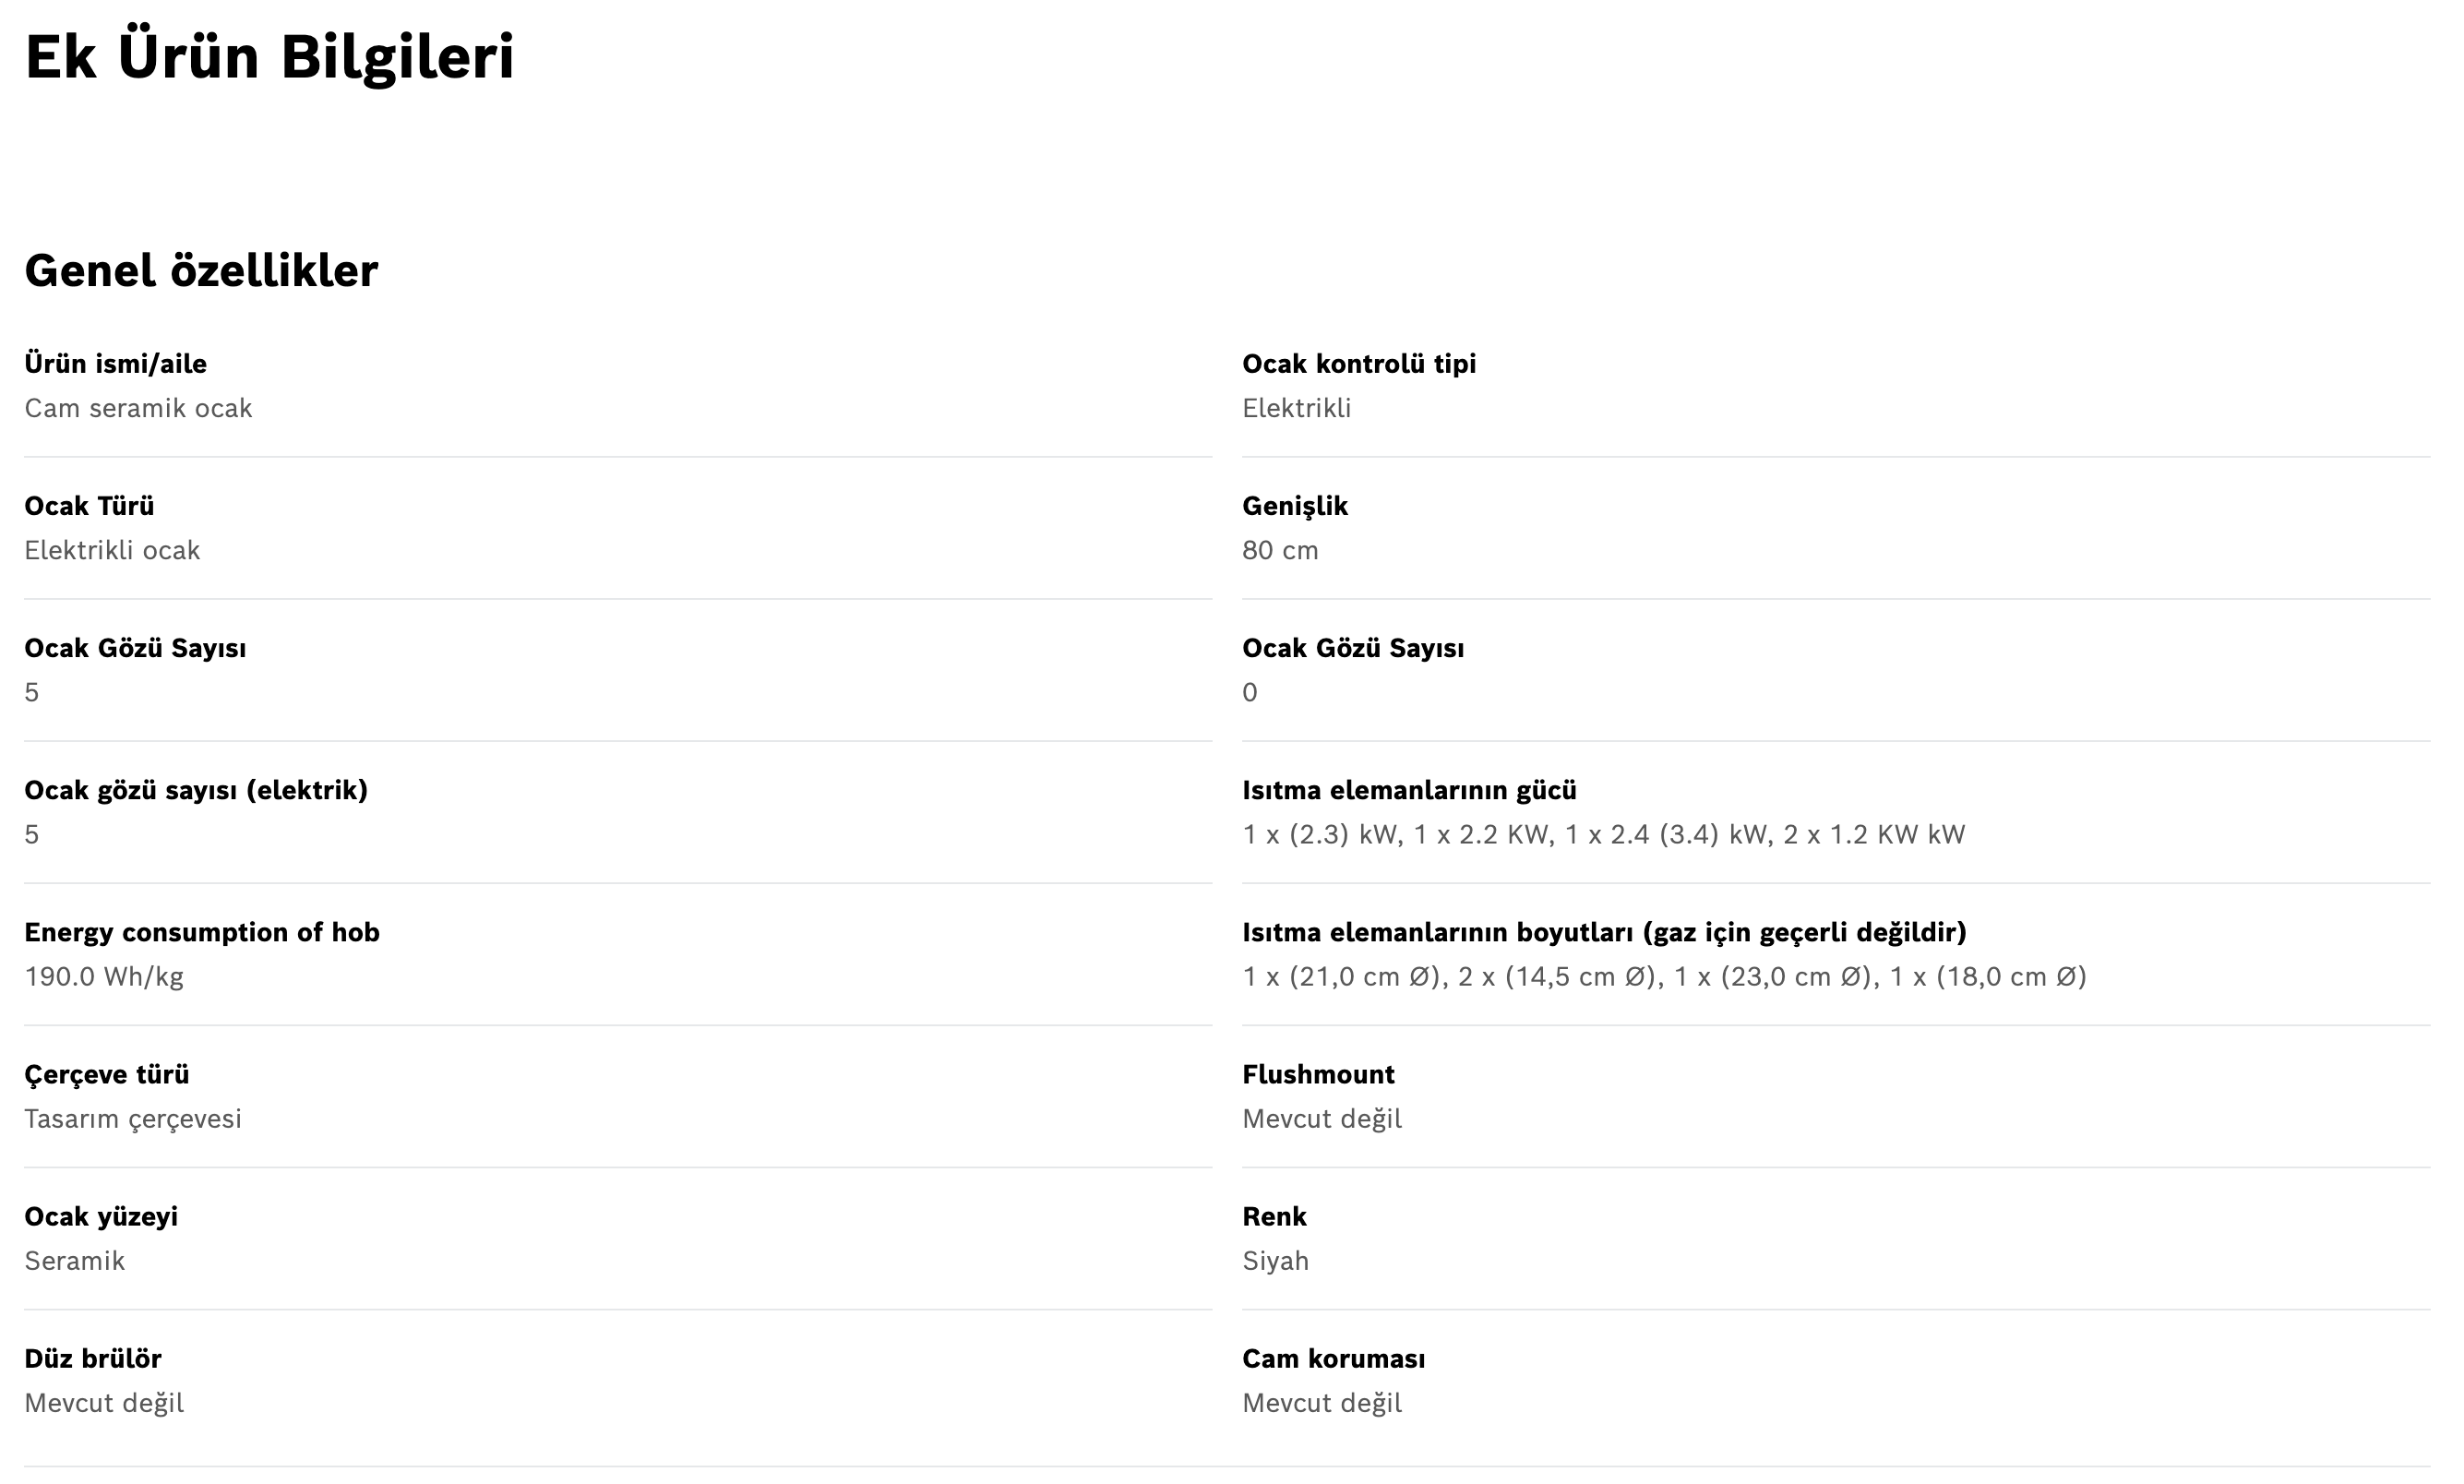This screenshot has width=2464, height=1484.
Task: Click 'Ocak gözü sayısı (elektrik)' label
Action: coord(196,790)
